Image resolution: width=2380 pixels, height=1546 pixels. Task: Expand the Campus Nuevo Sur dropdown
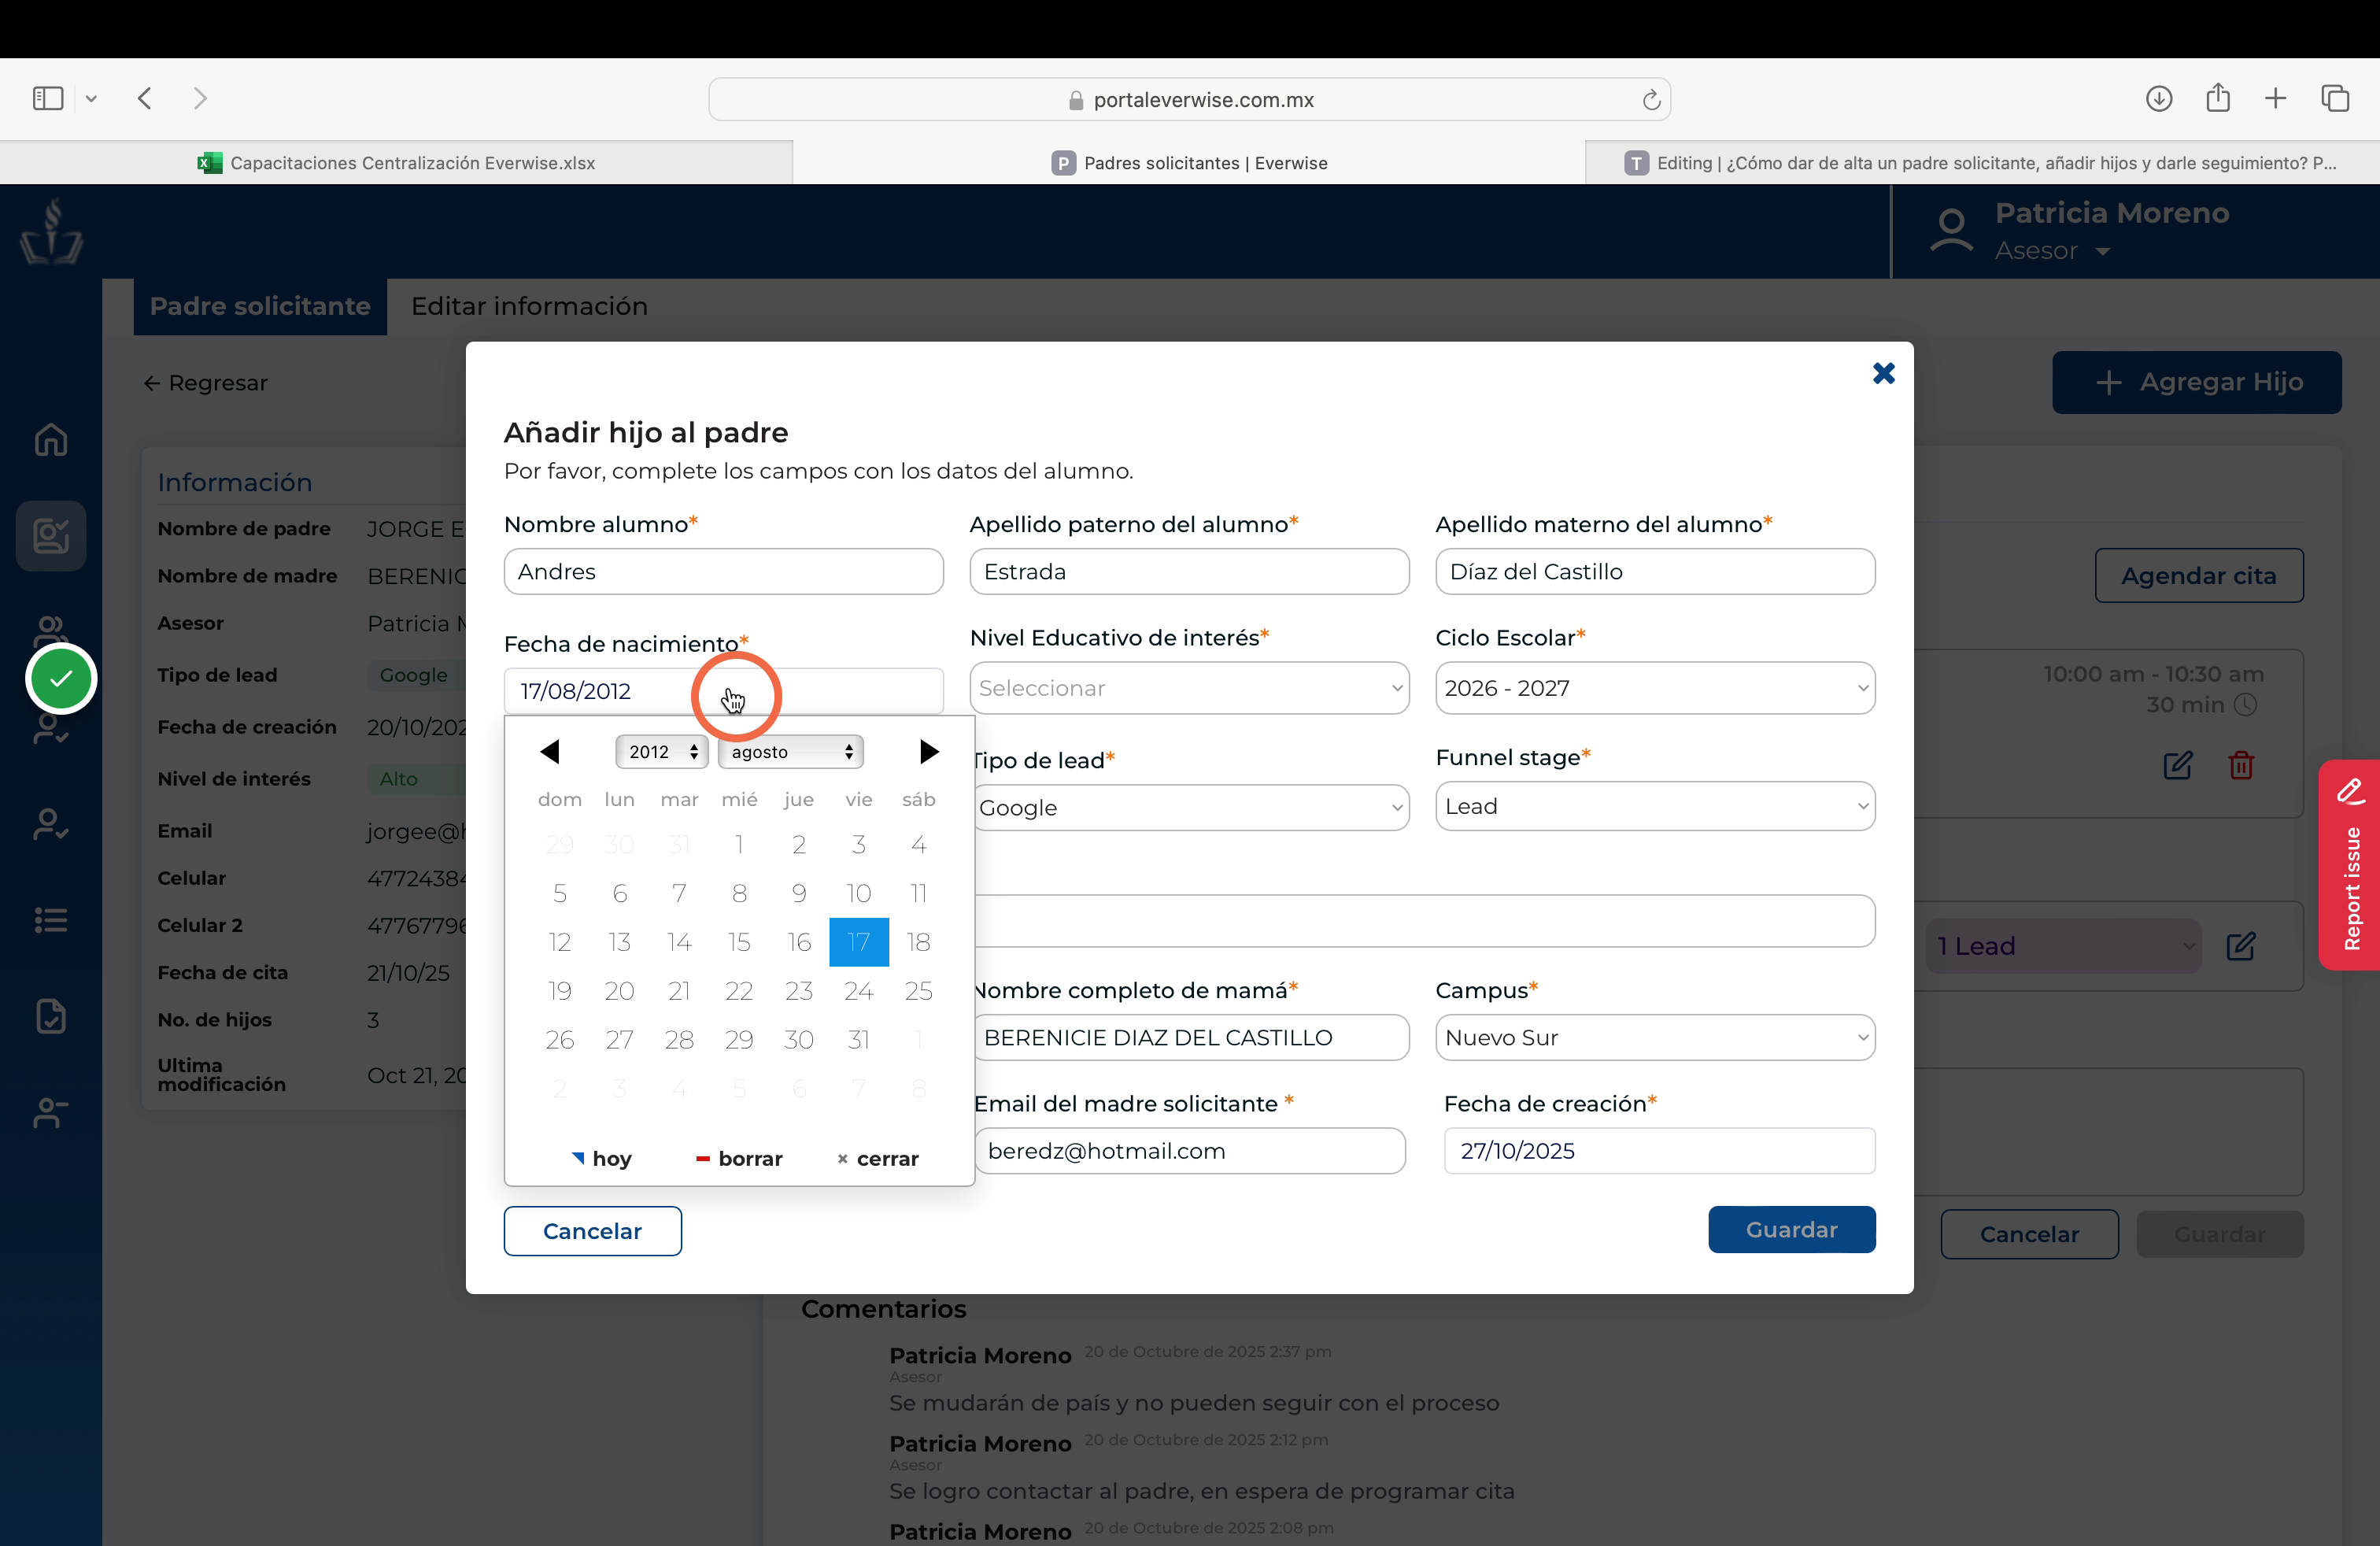1655,1037
